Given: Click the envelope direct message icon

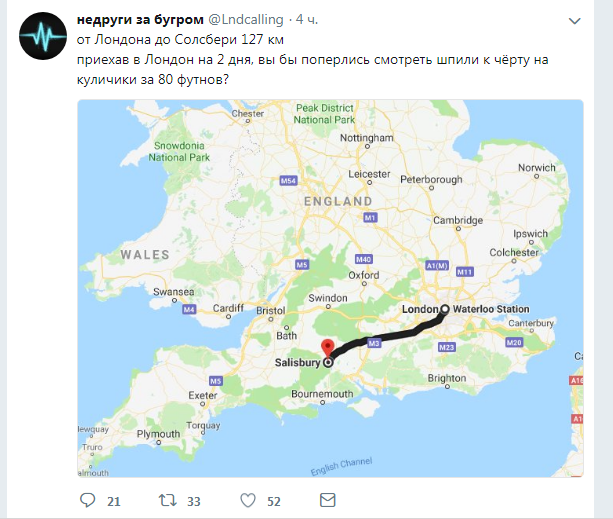Looking at the screenshot, I should 328,500.
